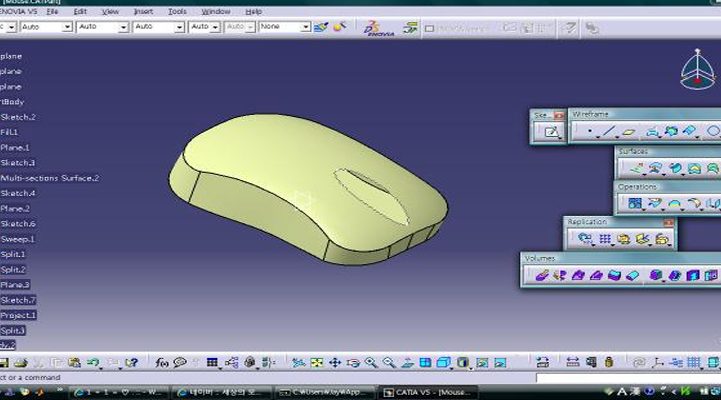Viewport: 721px width, 400px height.
Task: Select the Join icon in Operations toolbar
Action: click(x=635, y=203)
